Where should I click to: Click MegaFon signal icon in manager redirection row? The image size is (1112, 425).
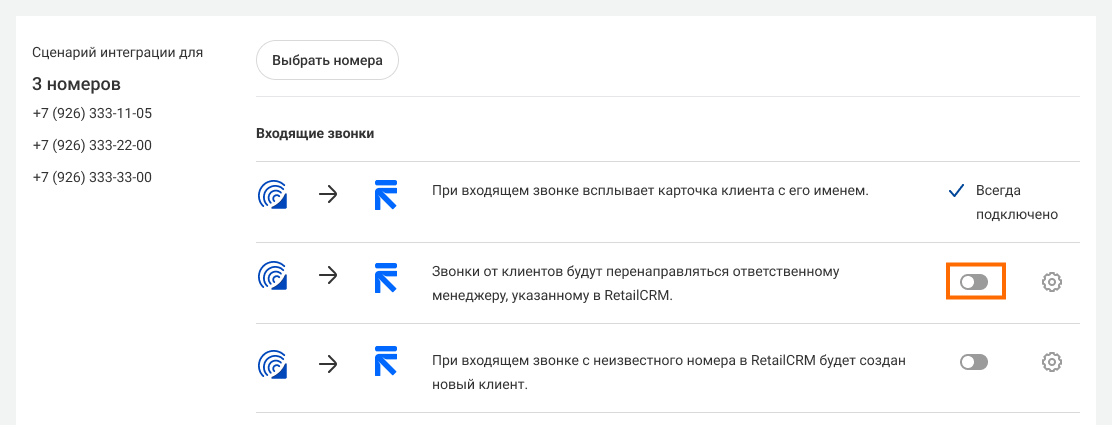(273, 277)
